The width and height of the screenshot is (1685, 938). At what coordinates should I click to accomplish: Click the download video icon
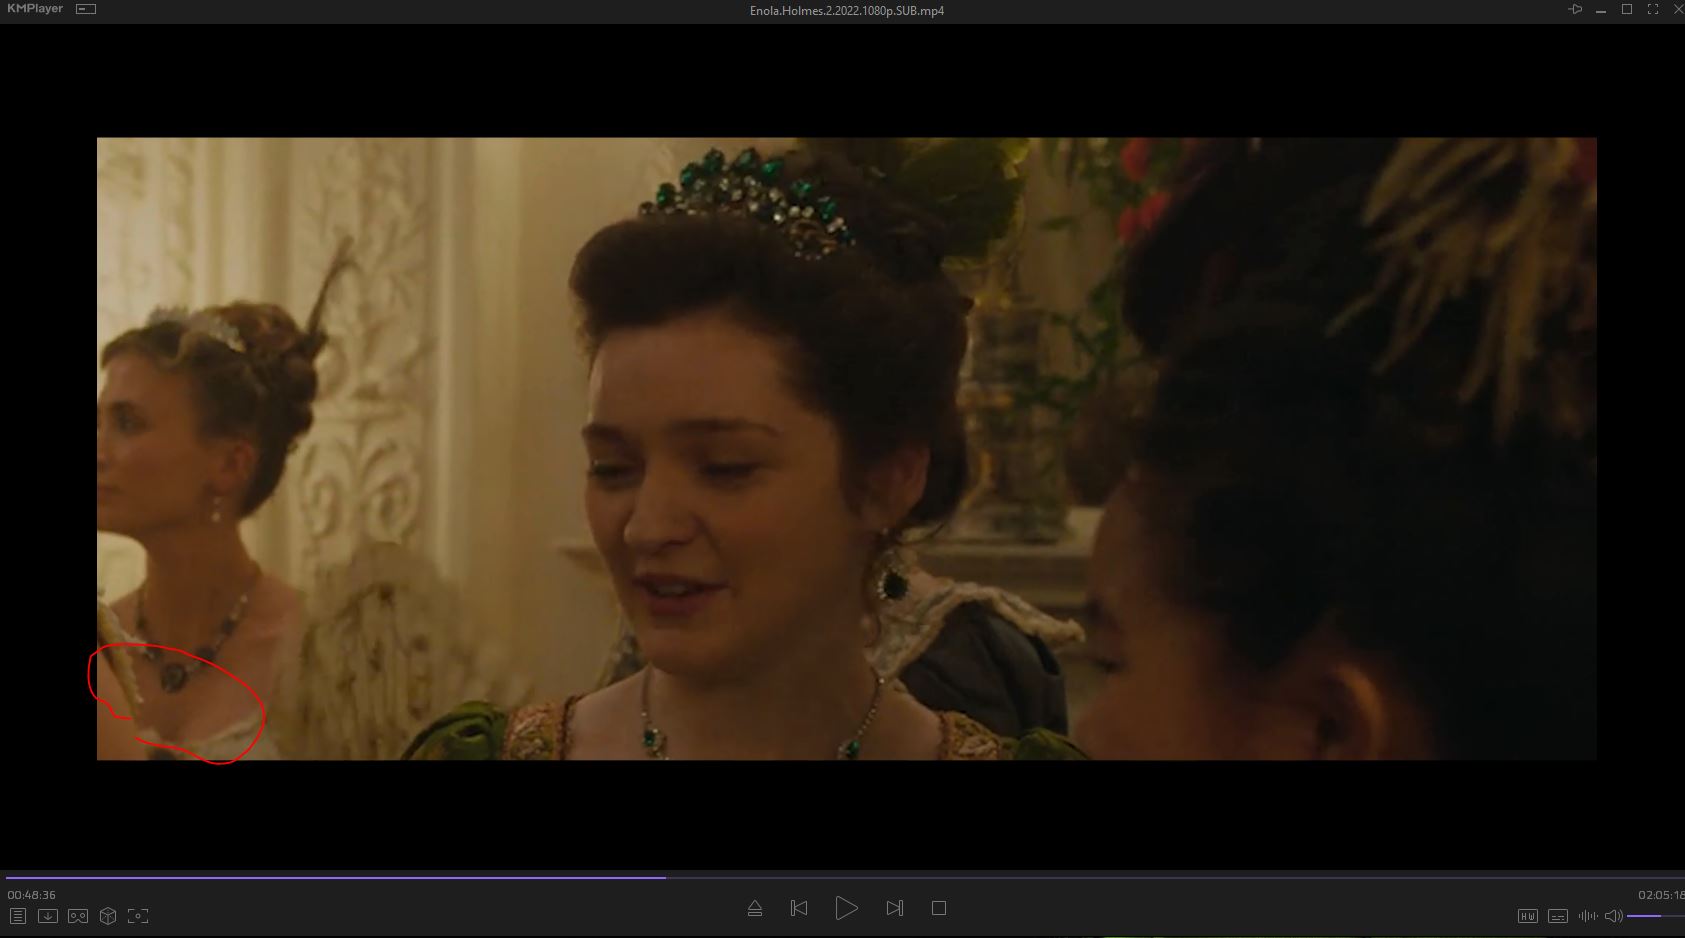[48, 916]
